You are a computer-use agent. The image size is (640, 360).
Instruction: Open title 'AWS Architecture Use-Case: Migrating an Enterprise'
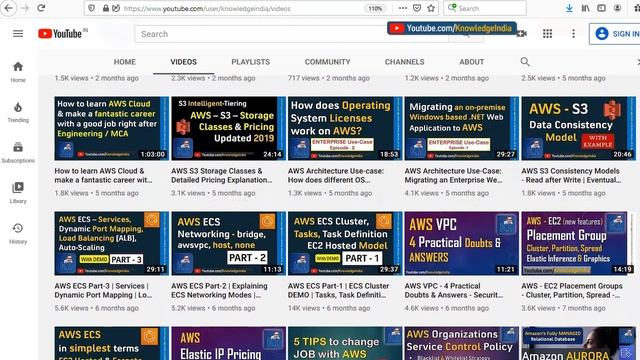click(x=453, y=176)
